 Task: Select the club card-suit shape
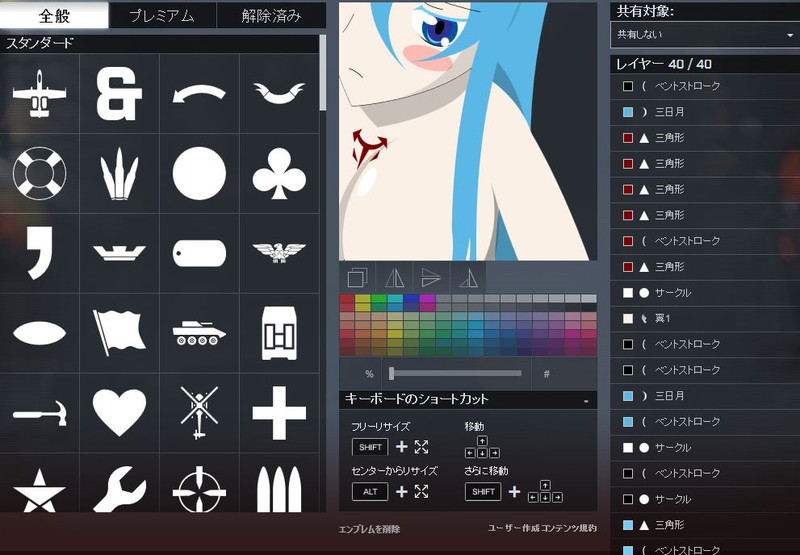279,173
